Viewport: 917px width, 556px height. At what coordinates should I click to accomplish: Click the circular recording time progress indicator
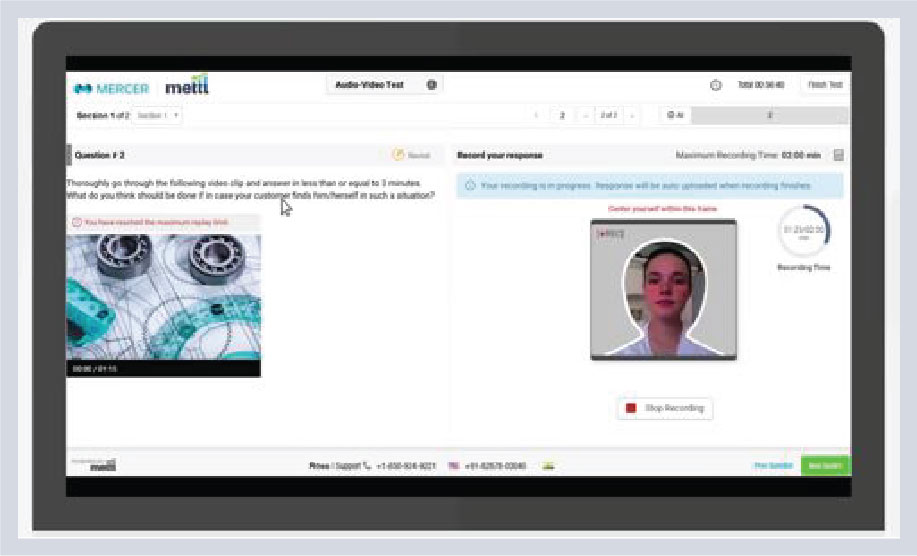[803, 233]
